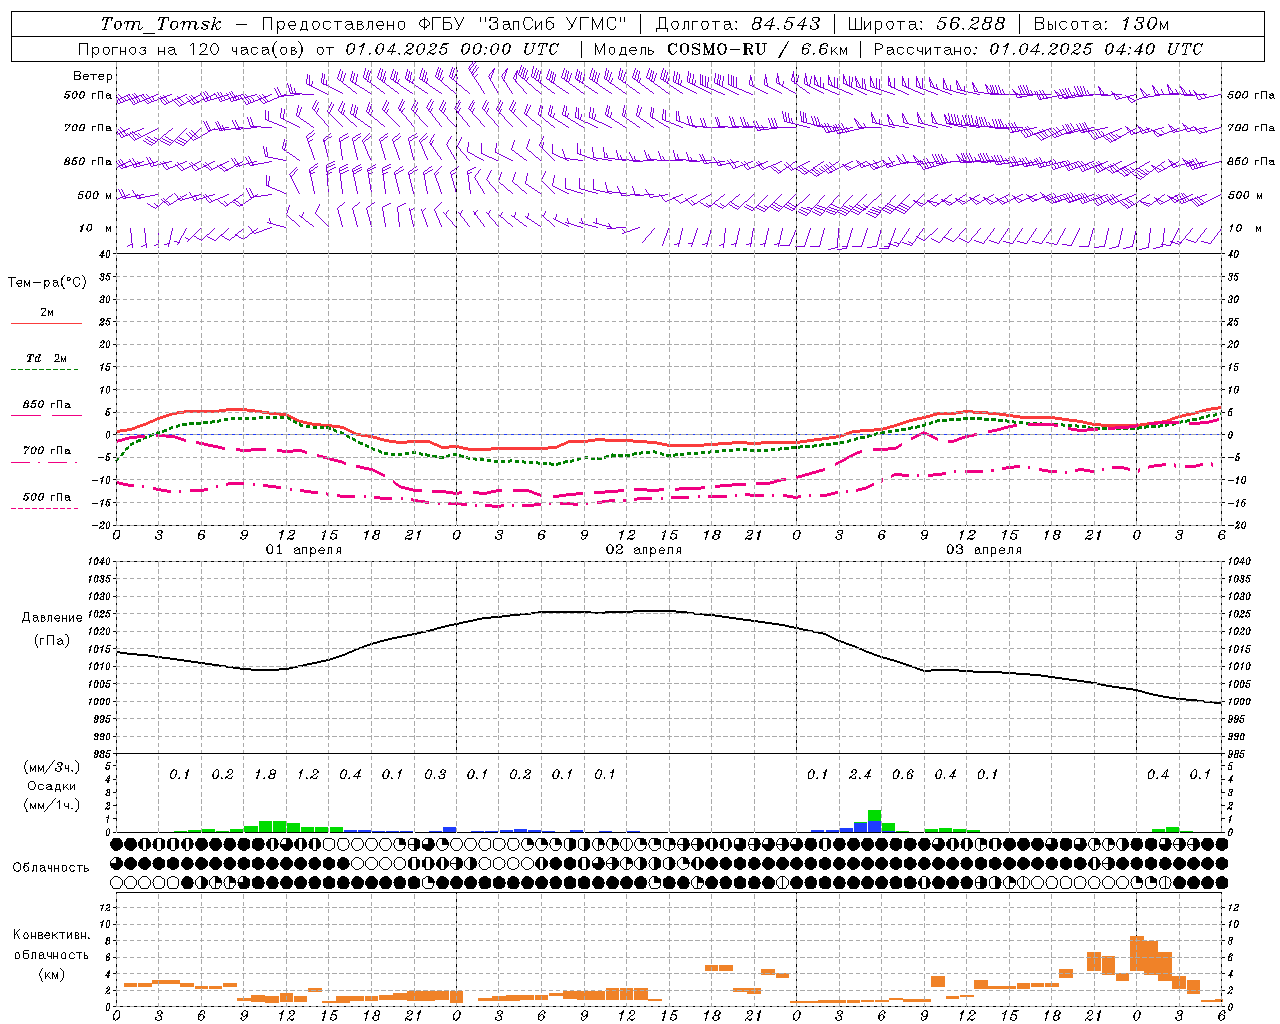Click the 03 апреля date label
Image resolution: width=1280 pixels, height=1024 pixels.
[984, 550]
